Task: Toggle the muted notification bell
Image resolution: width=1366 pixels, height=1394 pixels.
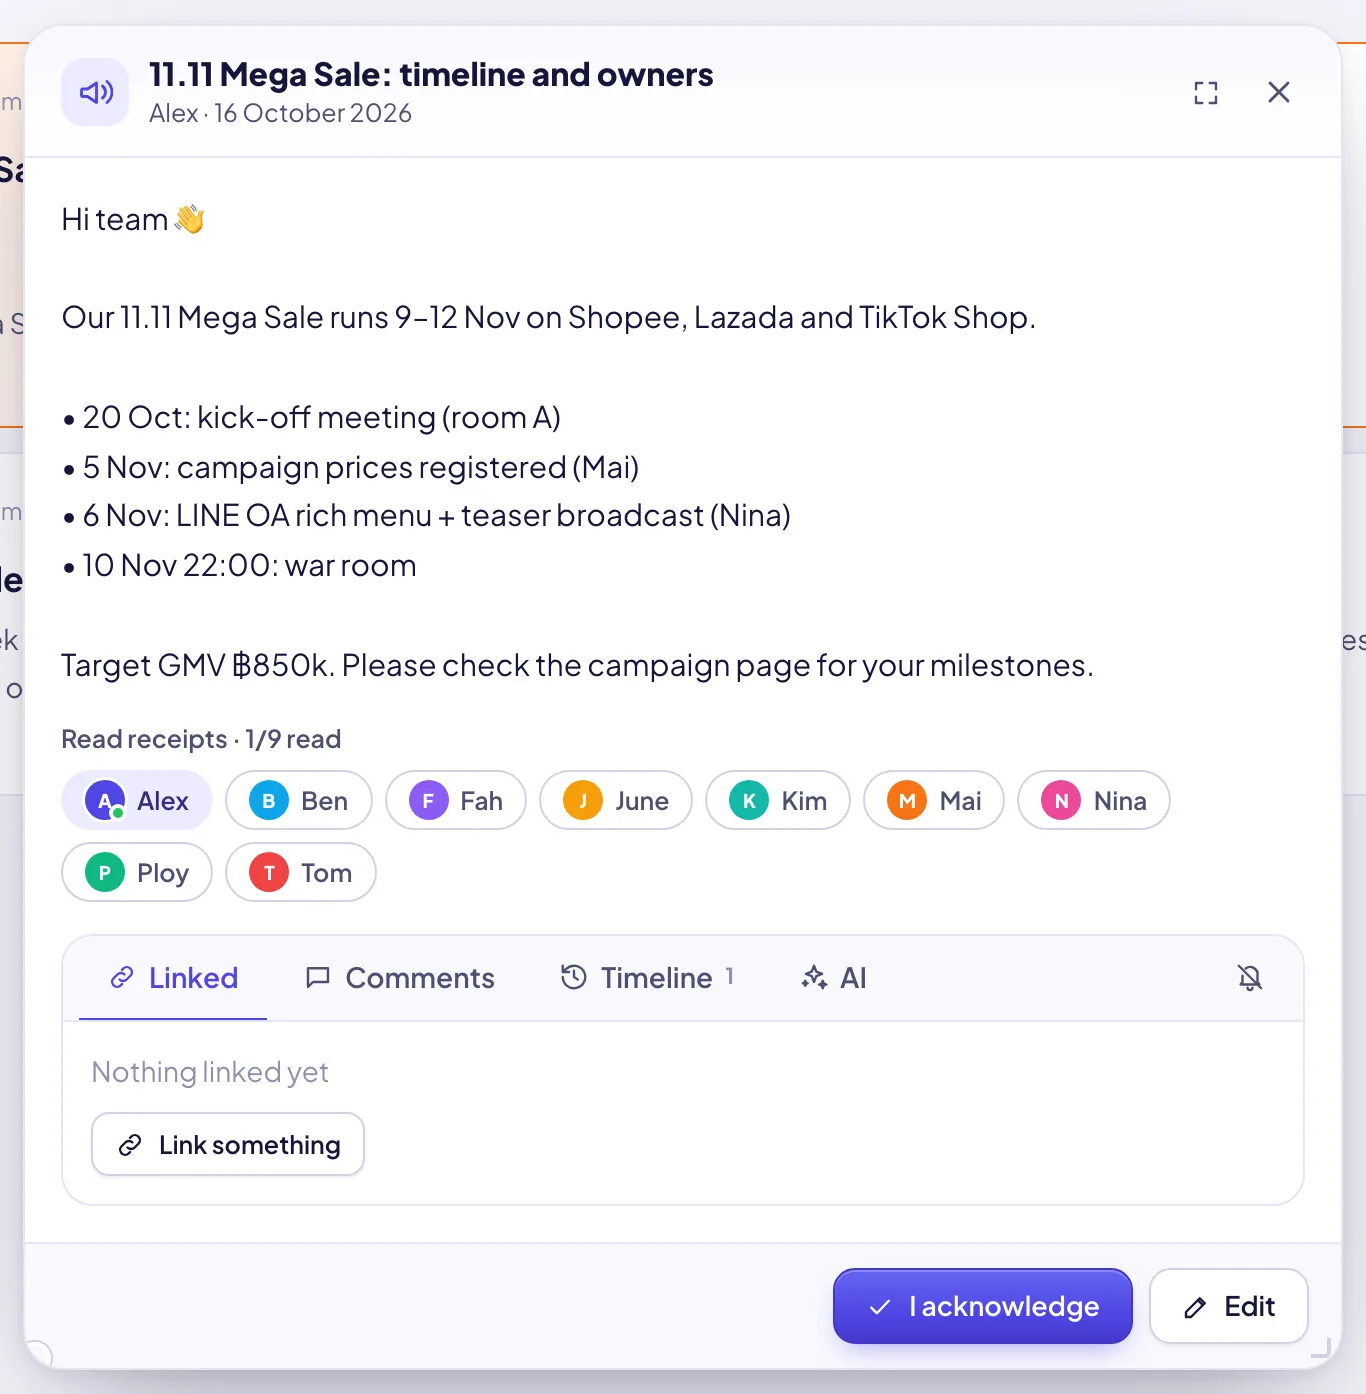Action: point(1250,978)
